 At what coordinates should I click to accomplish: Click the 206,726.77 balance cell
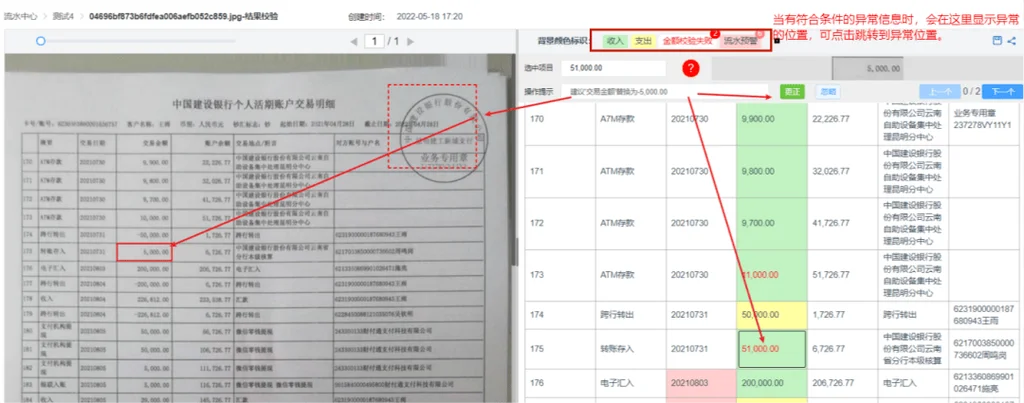(842, 383)
